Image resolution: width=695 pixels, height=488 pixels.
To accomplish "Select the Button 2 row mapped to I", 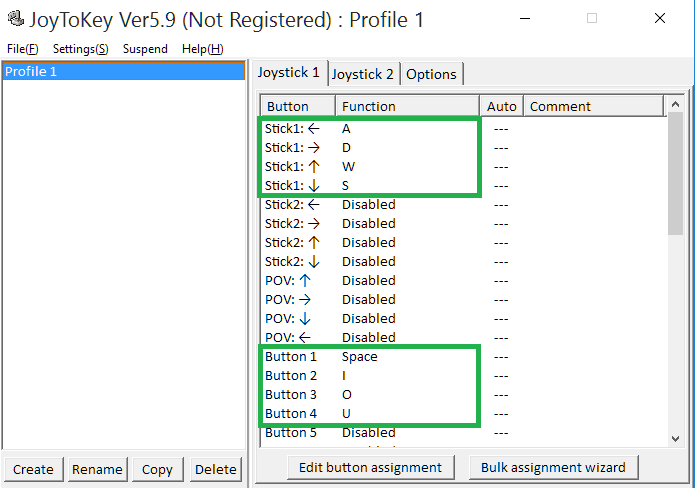I will (x=463, y=376).
